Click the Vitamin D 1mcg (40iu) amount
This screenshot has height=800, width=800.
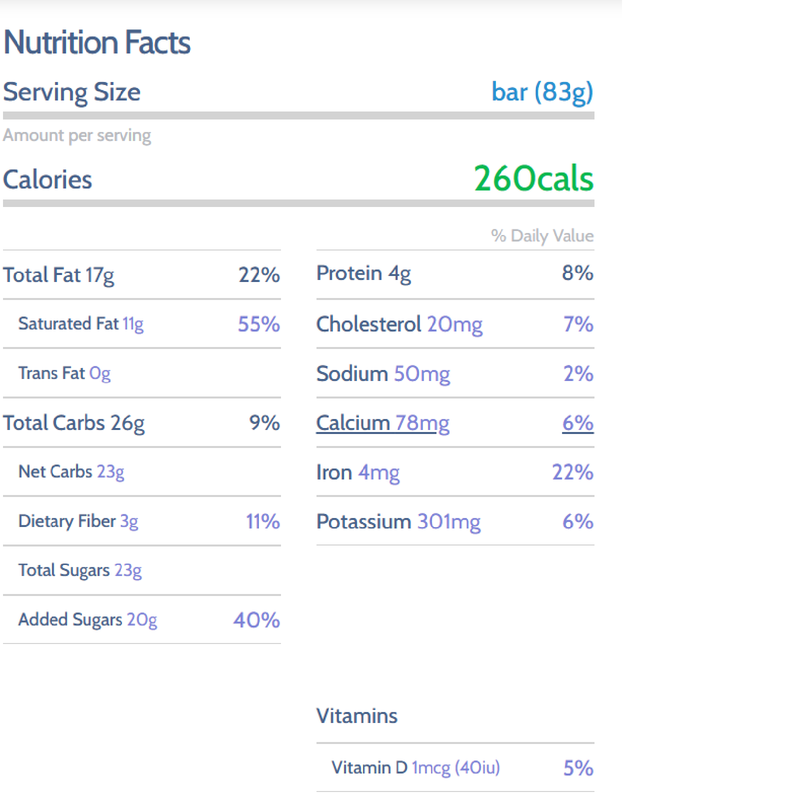tap(456, 768)
